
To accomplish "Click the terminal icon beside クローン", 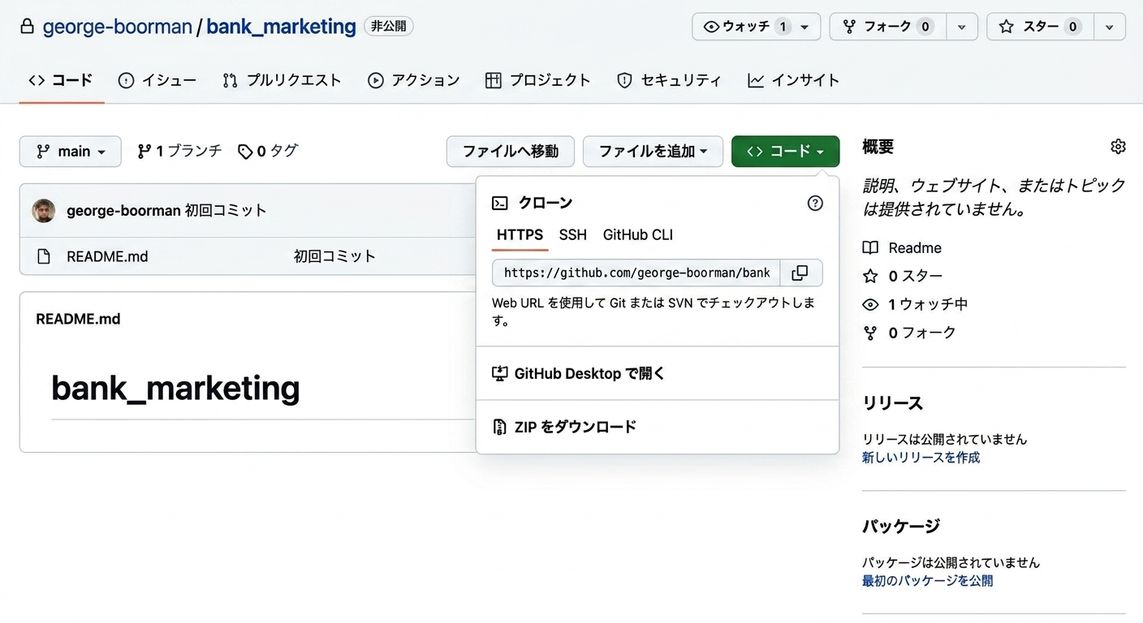I will tap(500, 203).
